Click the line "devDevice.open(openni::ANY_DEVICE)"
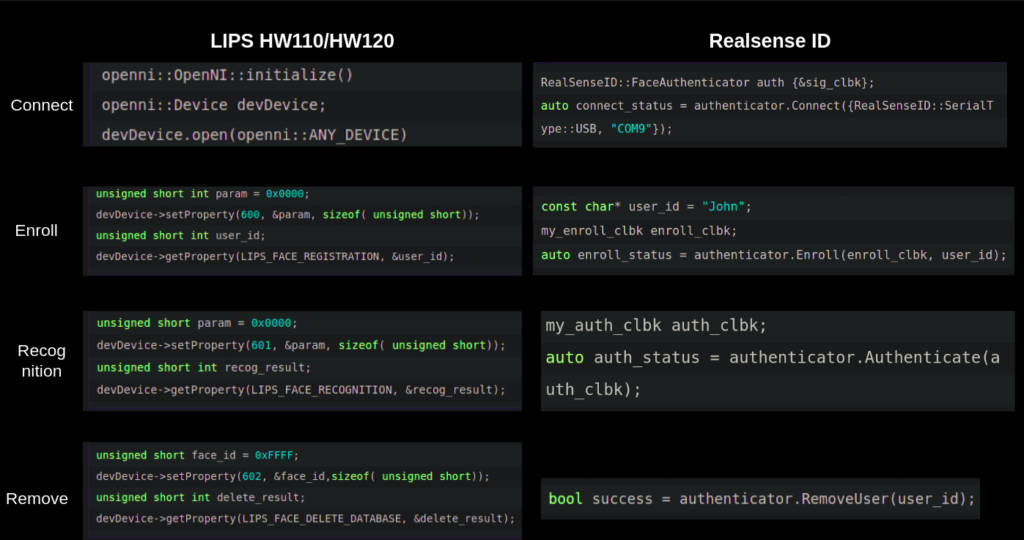1024x540 pixels. point(254,135)
